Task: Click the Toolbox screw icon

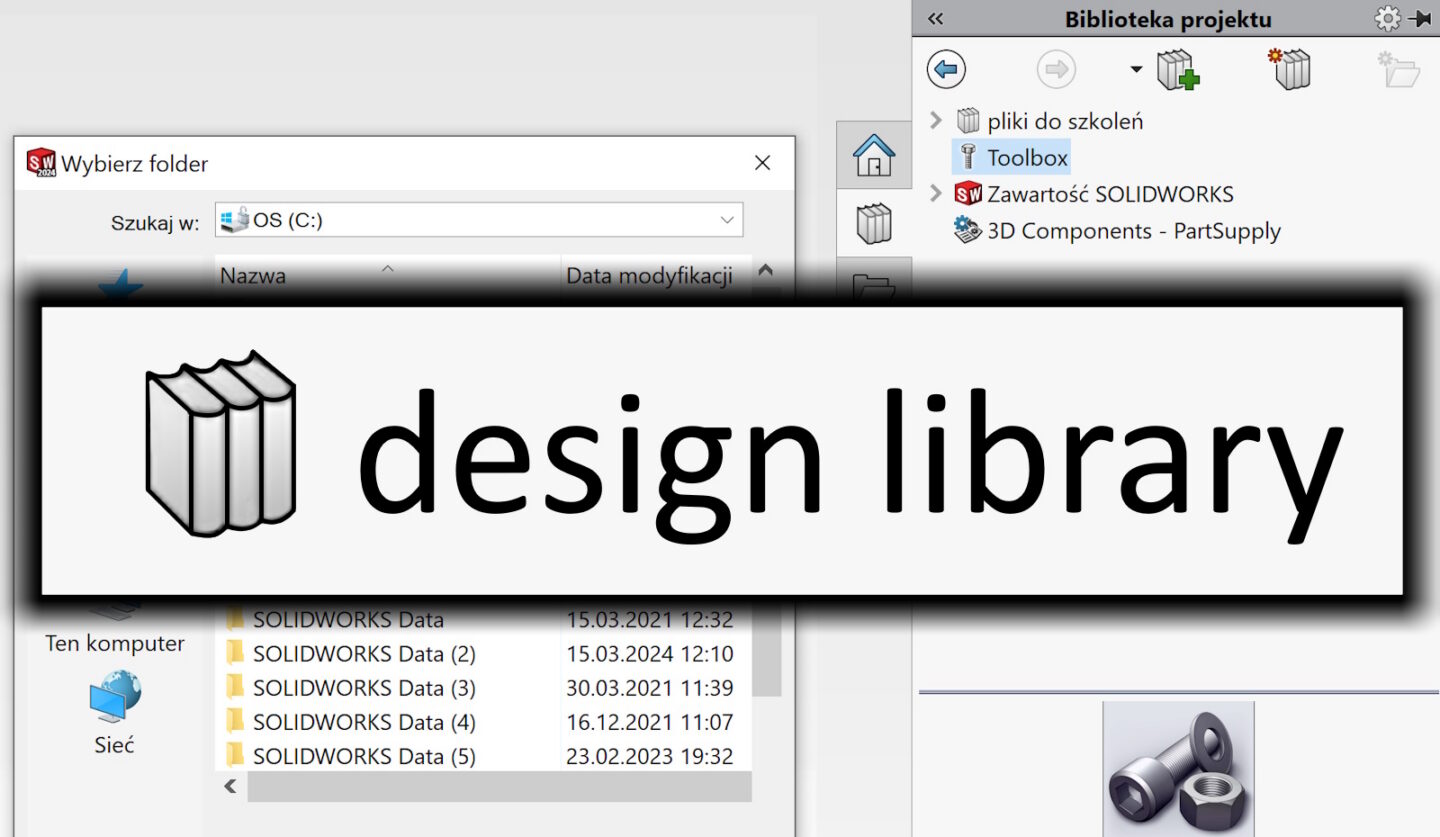Action: click(968, 157)
